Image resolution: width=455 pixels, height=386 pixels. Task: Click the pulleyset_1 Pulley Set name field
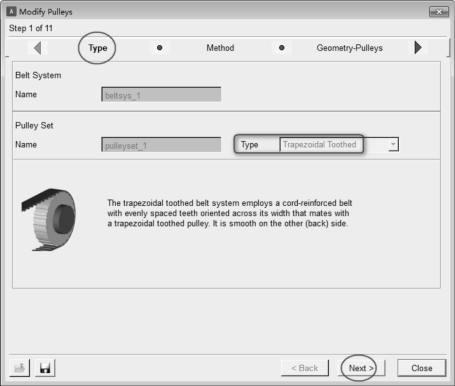coord(161,145)
